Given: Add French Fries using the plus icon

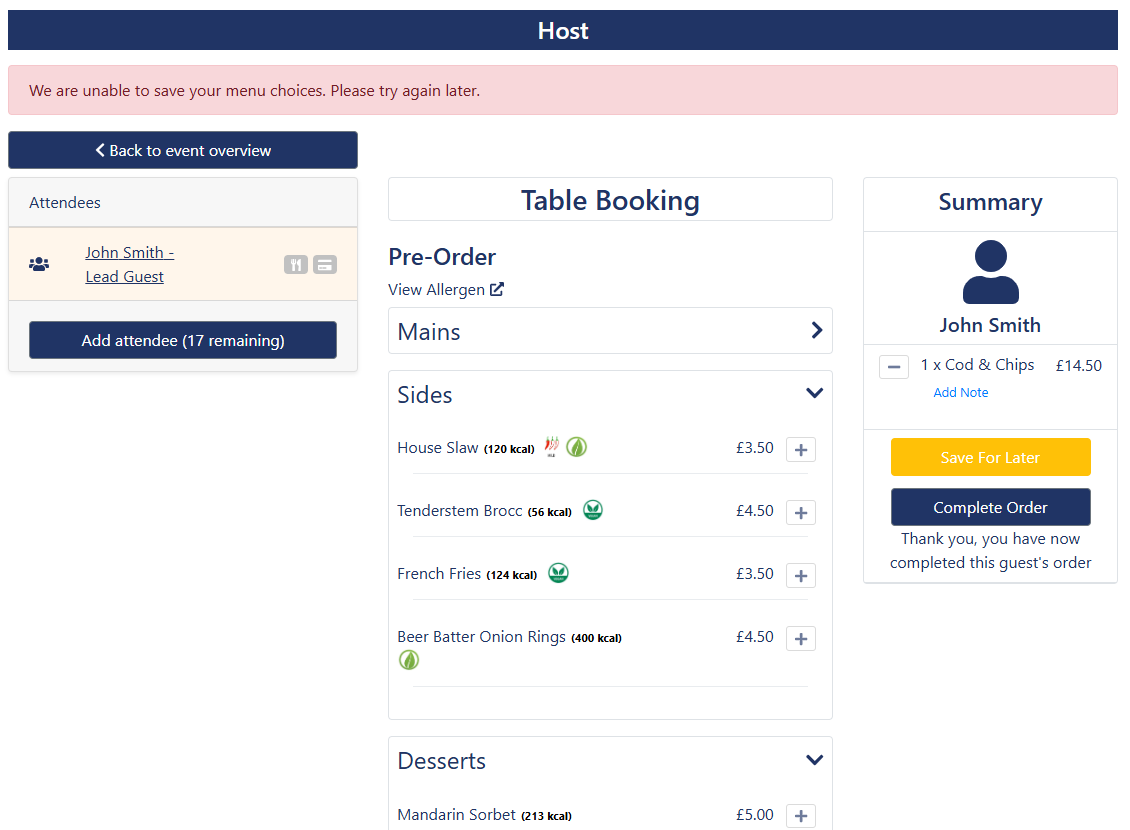Looking at the screenshot, I should 800,576.
